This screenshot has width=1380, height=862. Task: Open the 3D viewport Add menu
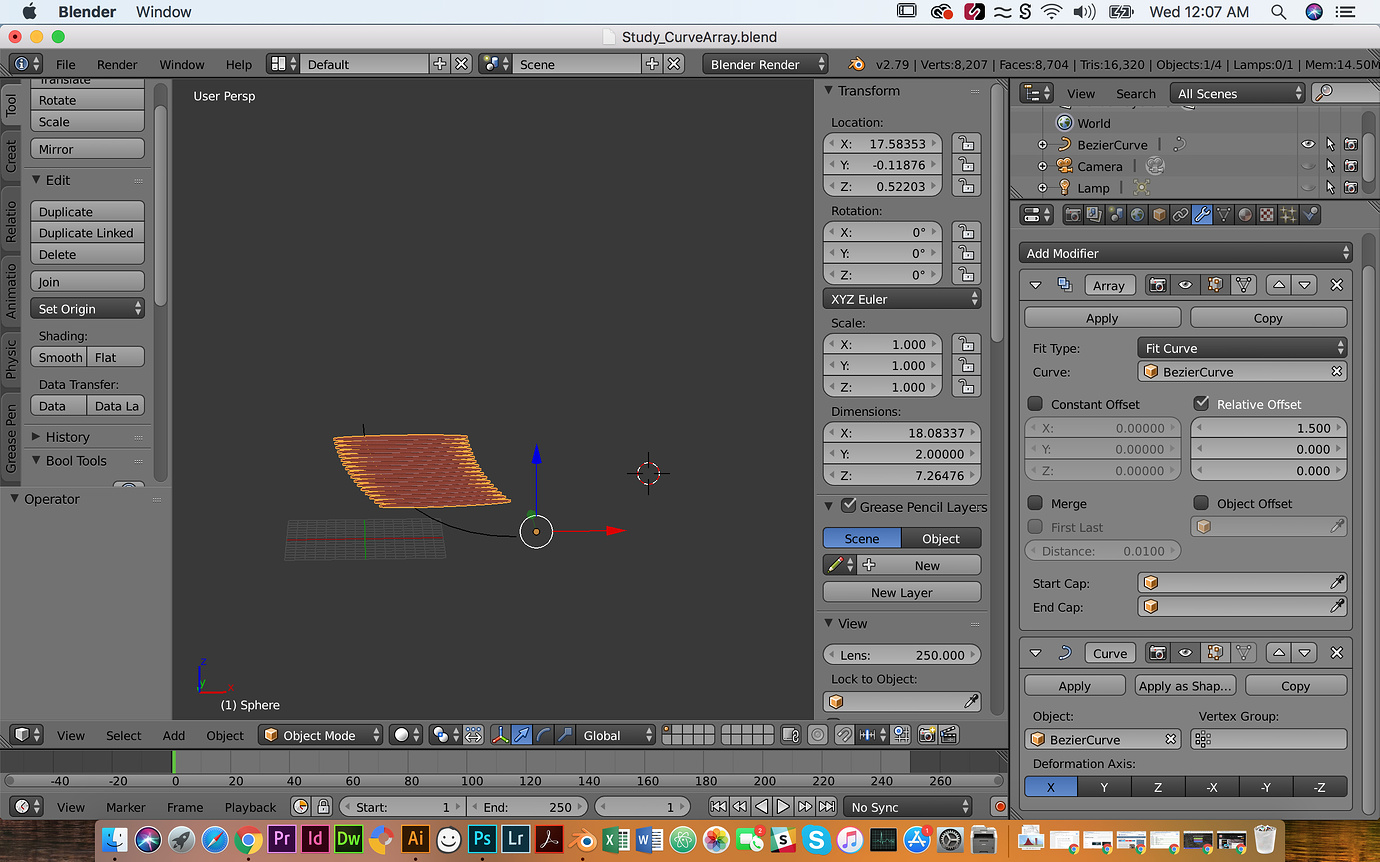tap(174, 735)
